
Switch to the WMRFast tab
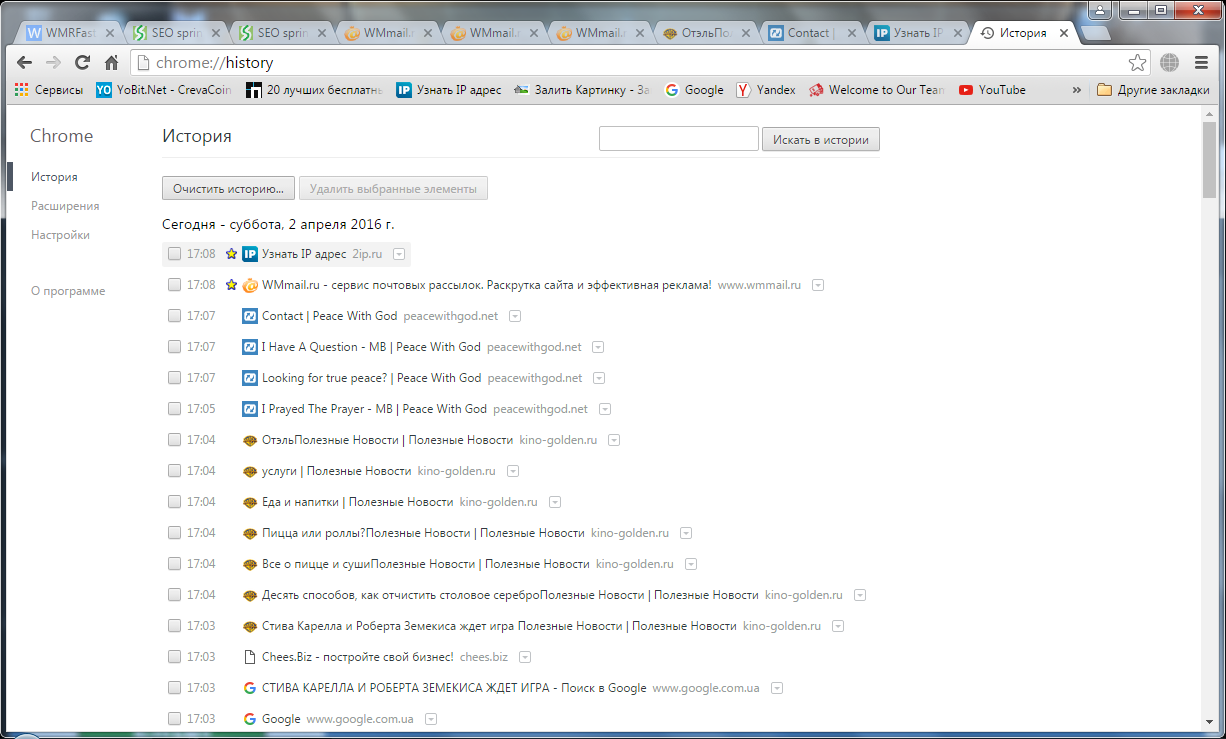coord(67,33)
